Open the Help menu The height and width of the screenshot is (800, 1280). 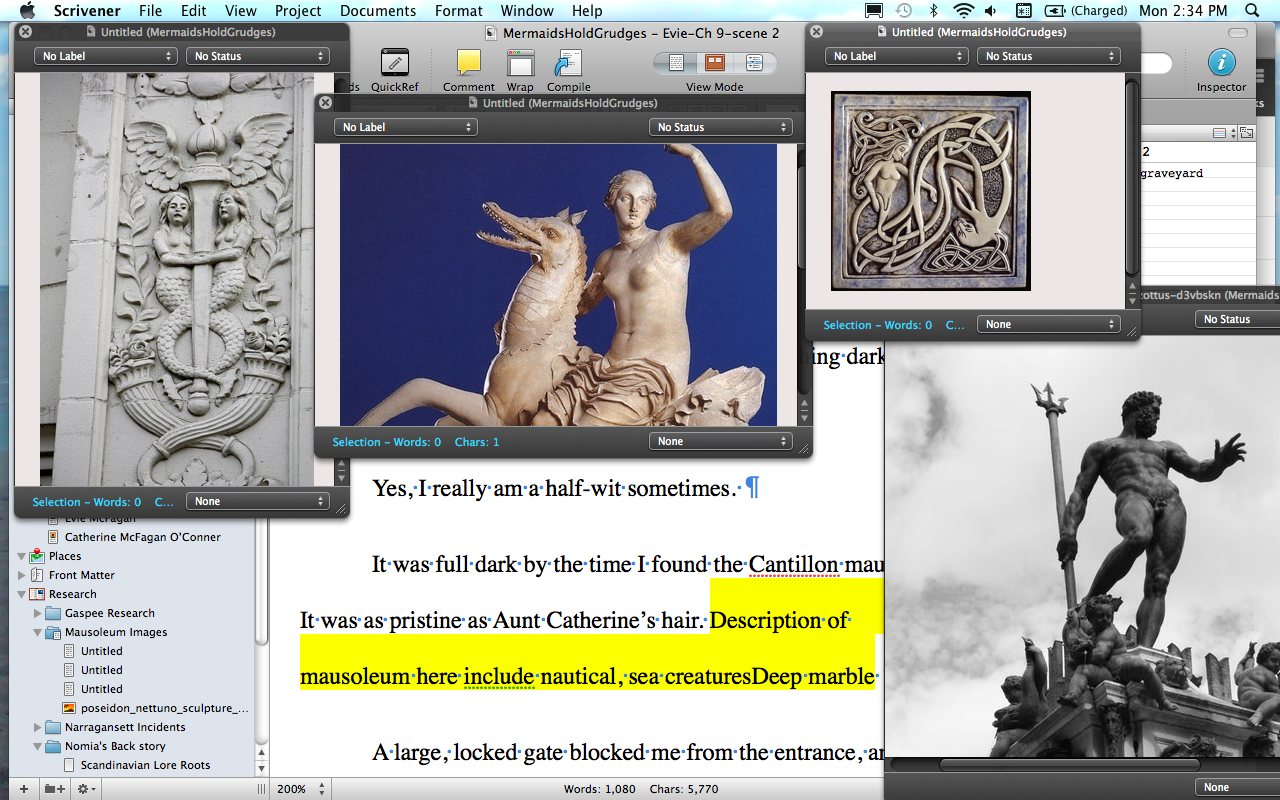587,11
